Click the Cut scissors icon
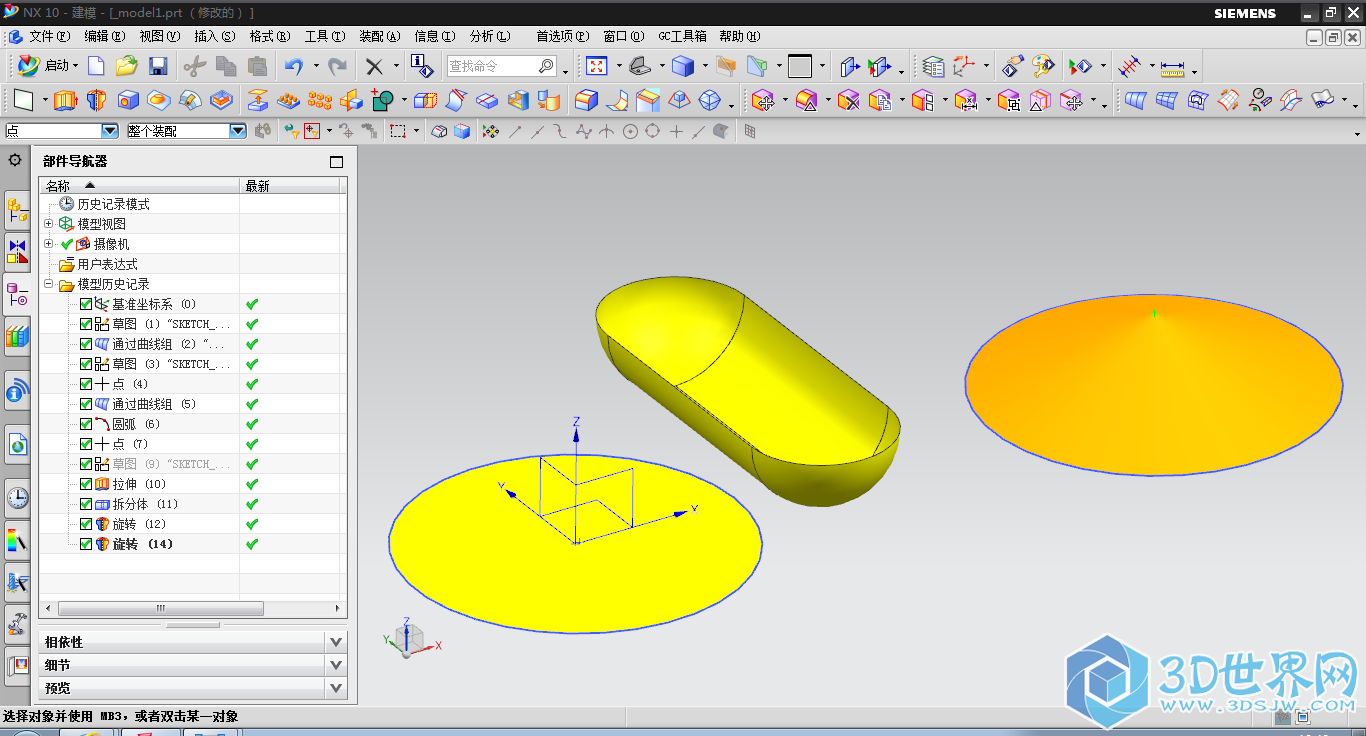Image resolution: width=1366 pixels, height=736 pixels. [194, 66]
